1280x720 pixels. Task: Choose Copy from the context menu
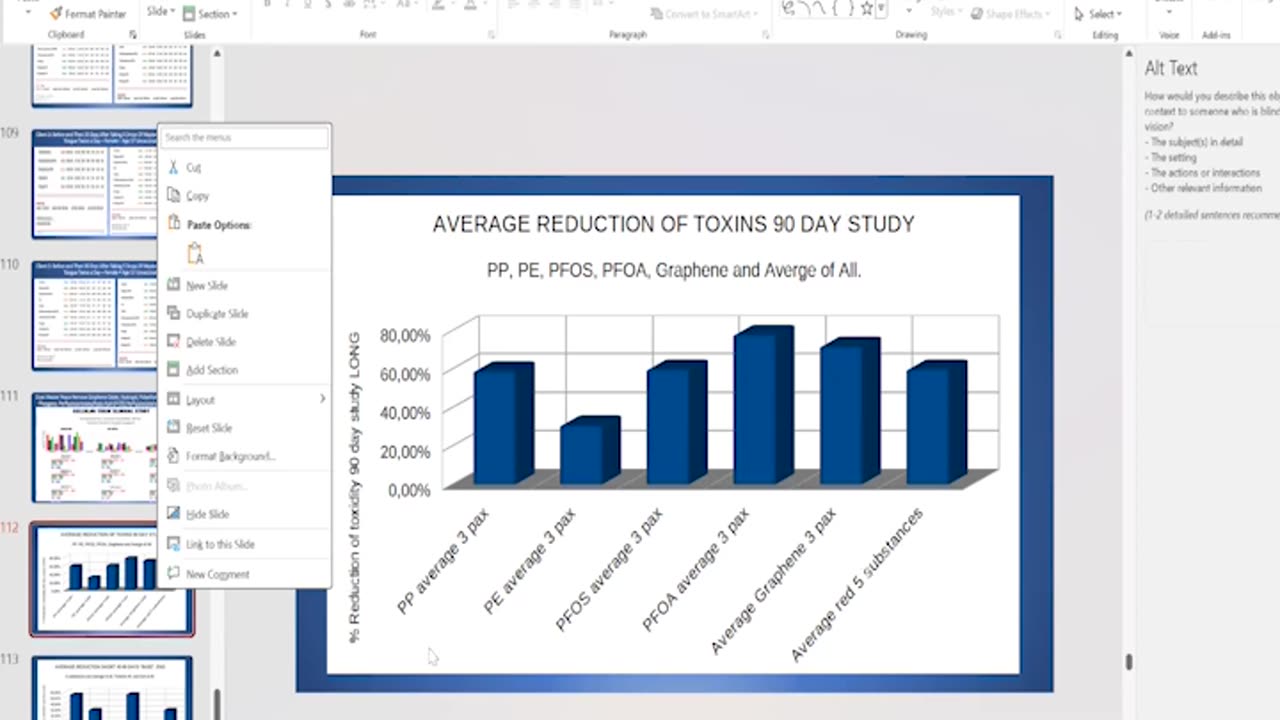pos(244,196)
